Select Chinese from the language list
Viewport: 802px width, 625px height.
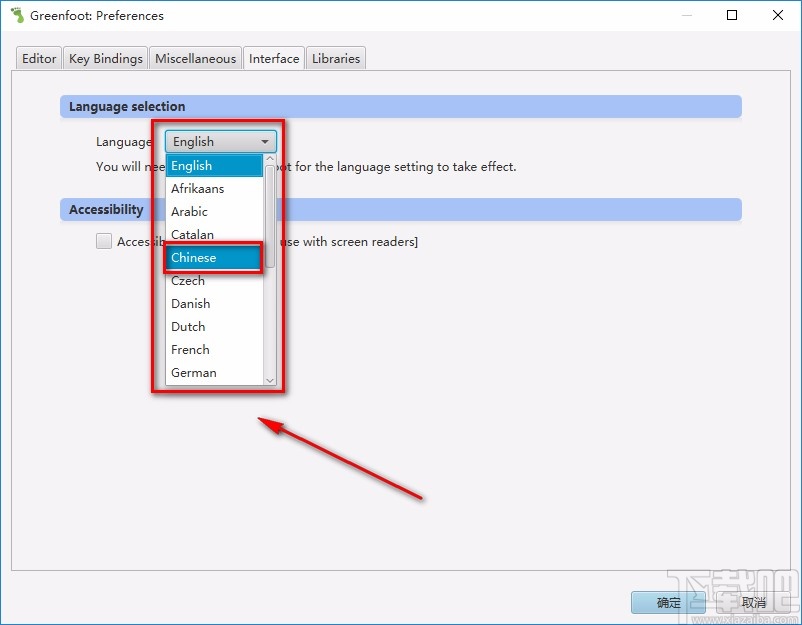(214, 258)
